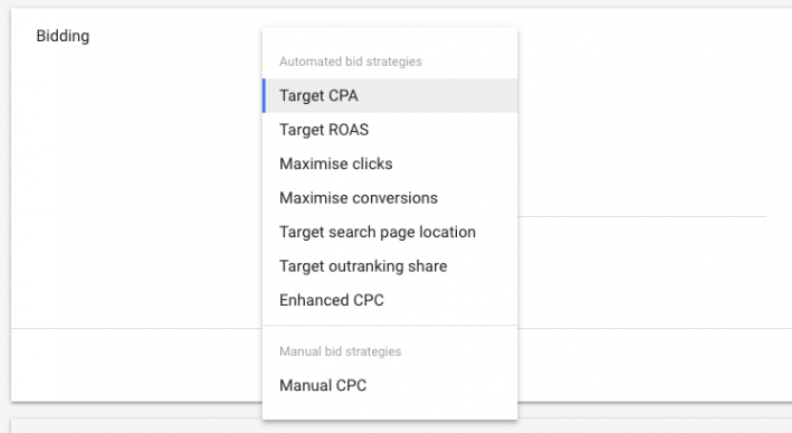Screen dimensions: 792x433
Task: Click the underline right of the dropdown
Action: click(x=640, y=215)
